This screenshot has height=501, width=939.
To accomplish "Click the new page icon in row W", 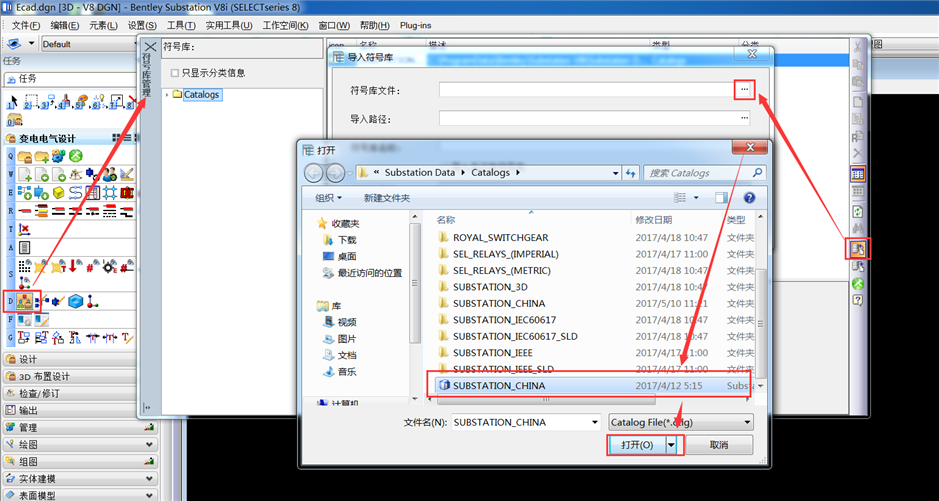I will (x=25, y=174).
